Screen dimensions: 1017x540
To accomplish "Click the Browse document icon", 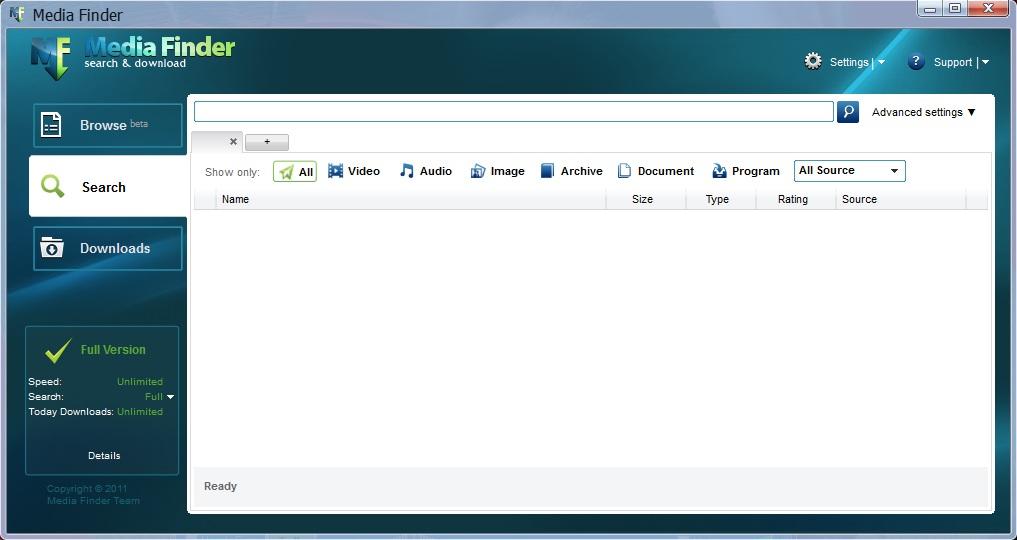I will point(51,125).
